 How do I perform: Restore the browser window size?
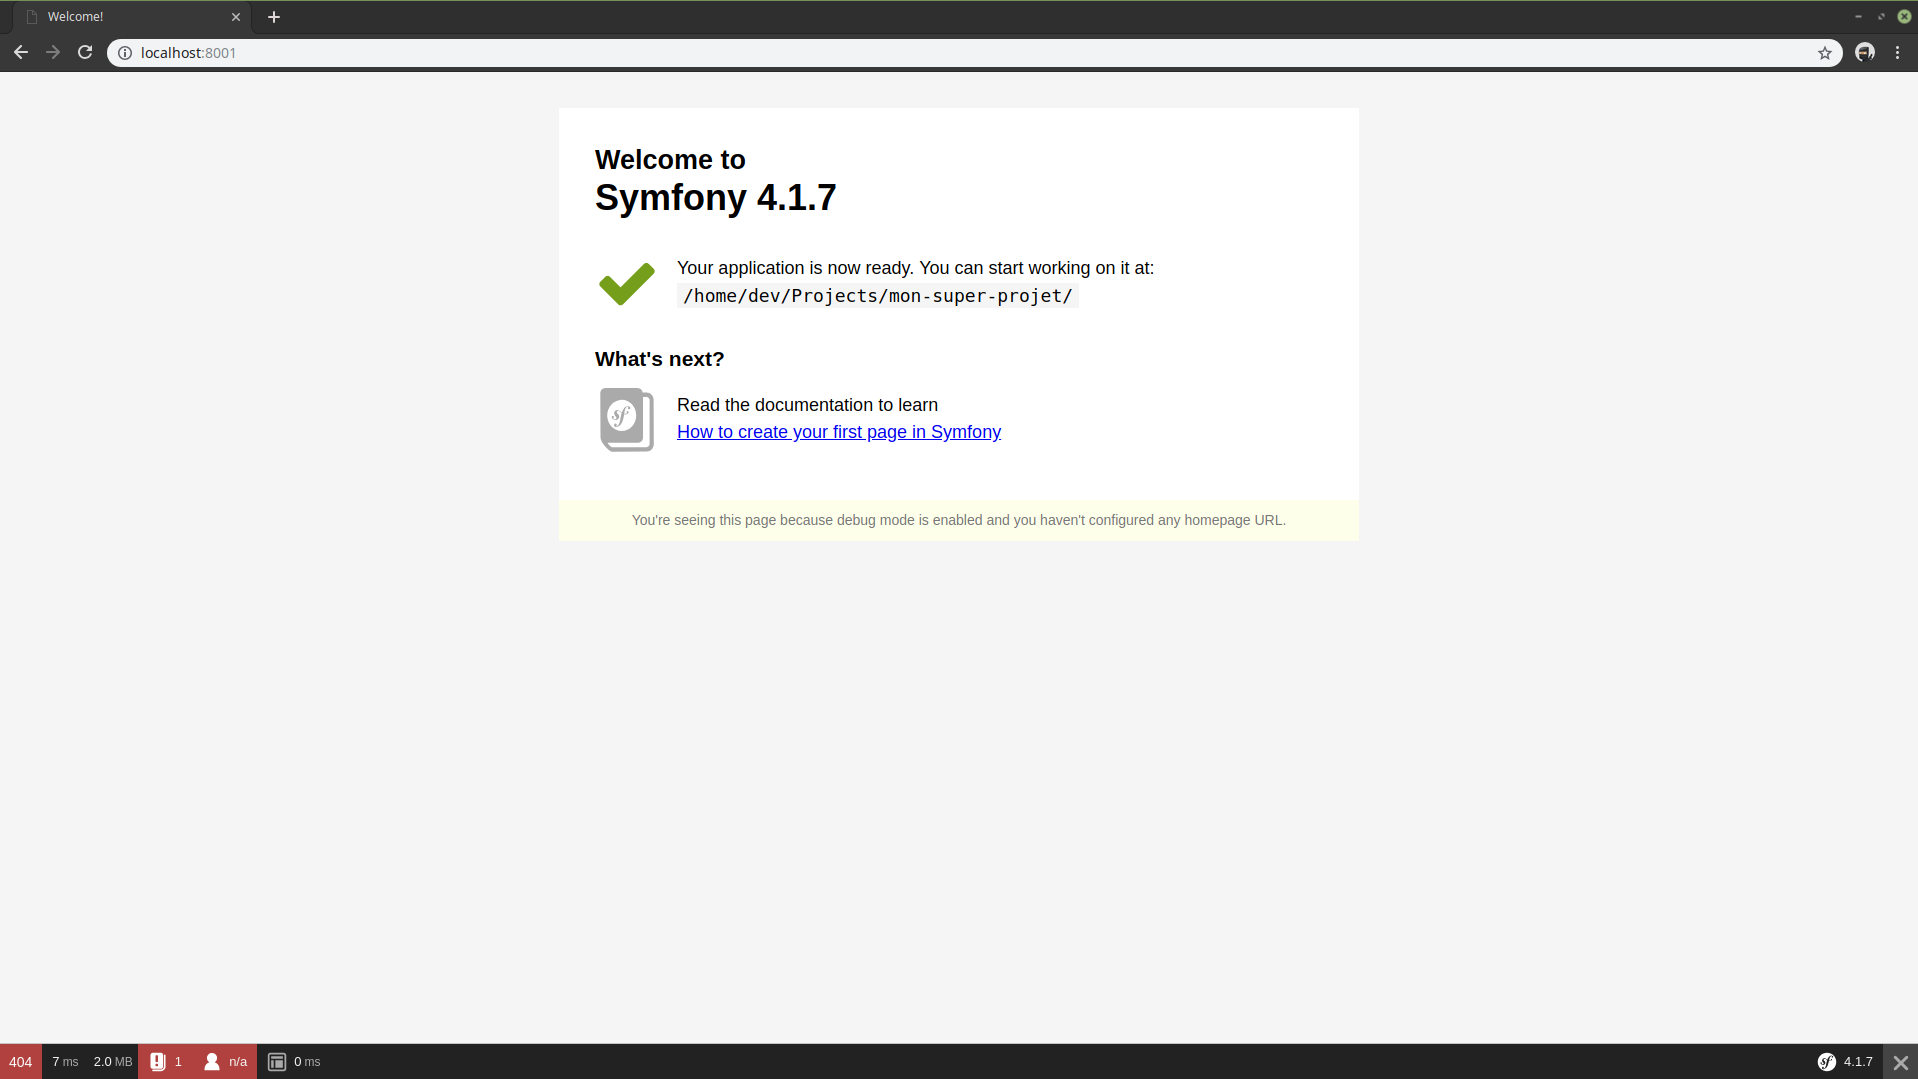pos(1881,16)
